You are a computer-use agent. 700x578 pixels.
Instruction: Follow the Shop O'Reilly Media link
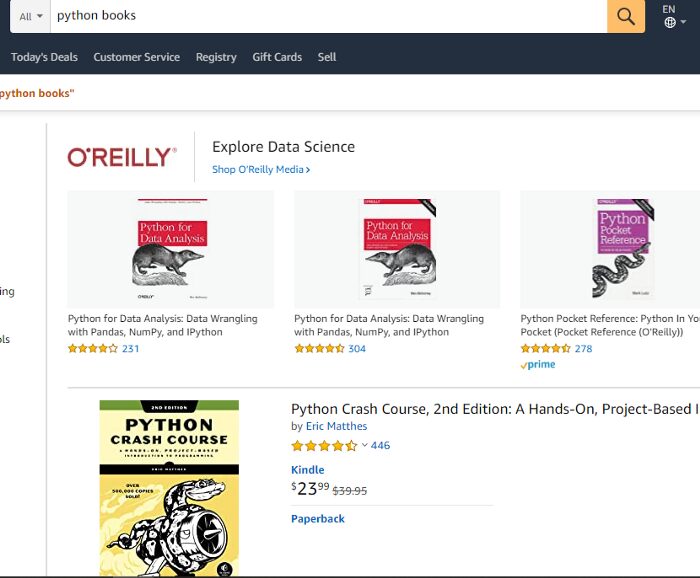coord(261,170)
